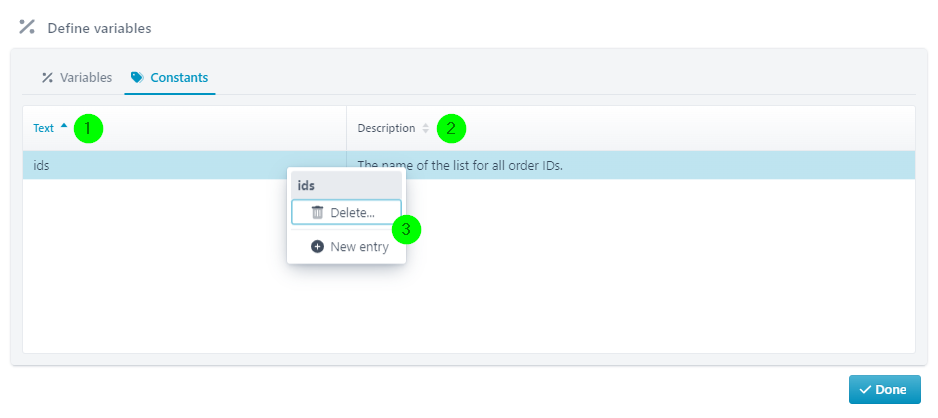Screen dimensions: 938x418
Task: Click the Done button
Action: 885,390
